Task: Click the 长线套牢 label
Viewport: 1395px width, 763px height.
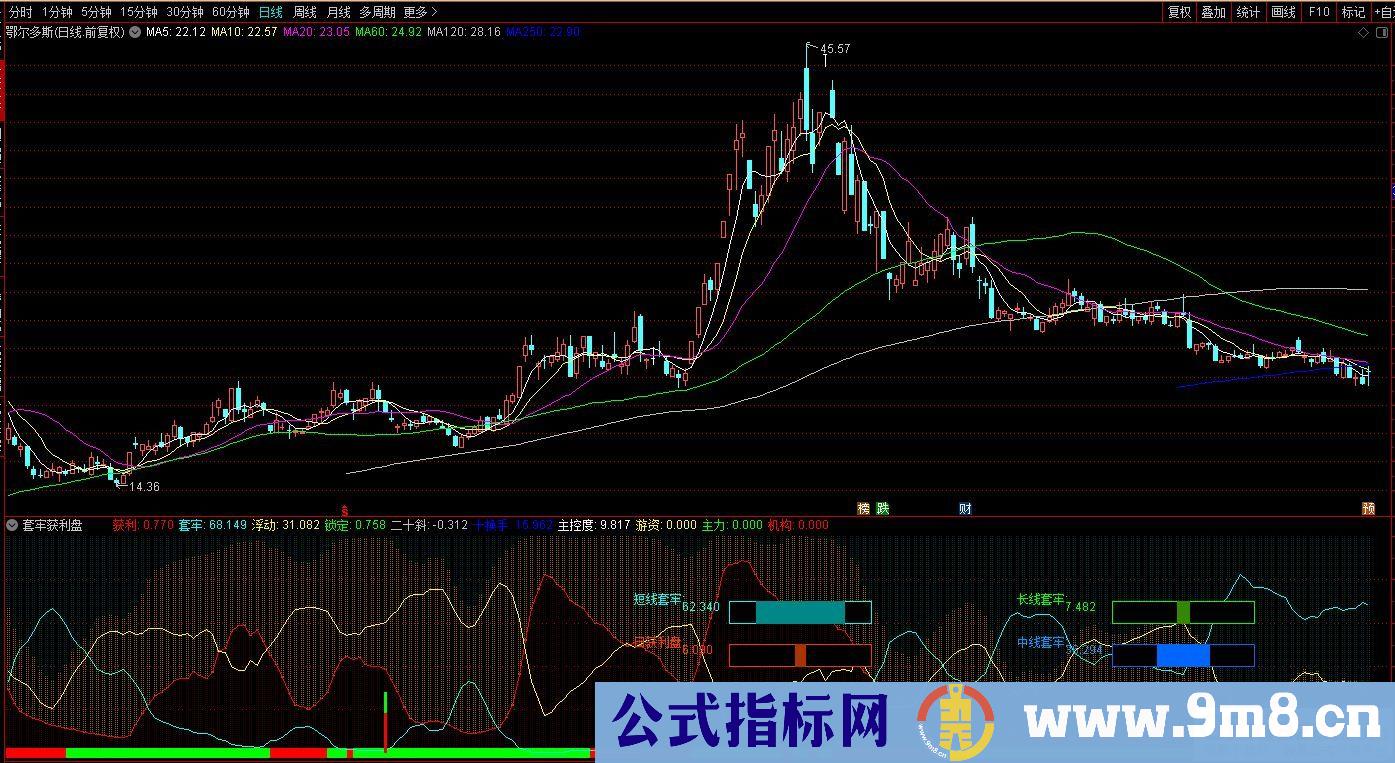Action: coord(1041,600)
